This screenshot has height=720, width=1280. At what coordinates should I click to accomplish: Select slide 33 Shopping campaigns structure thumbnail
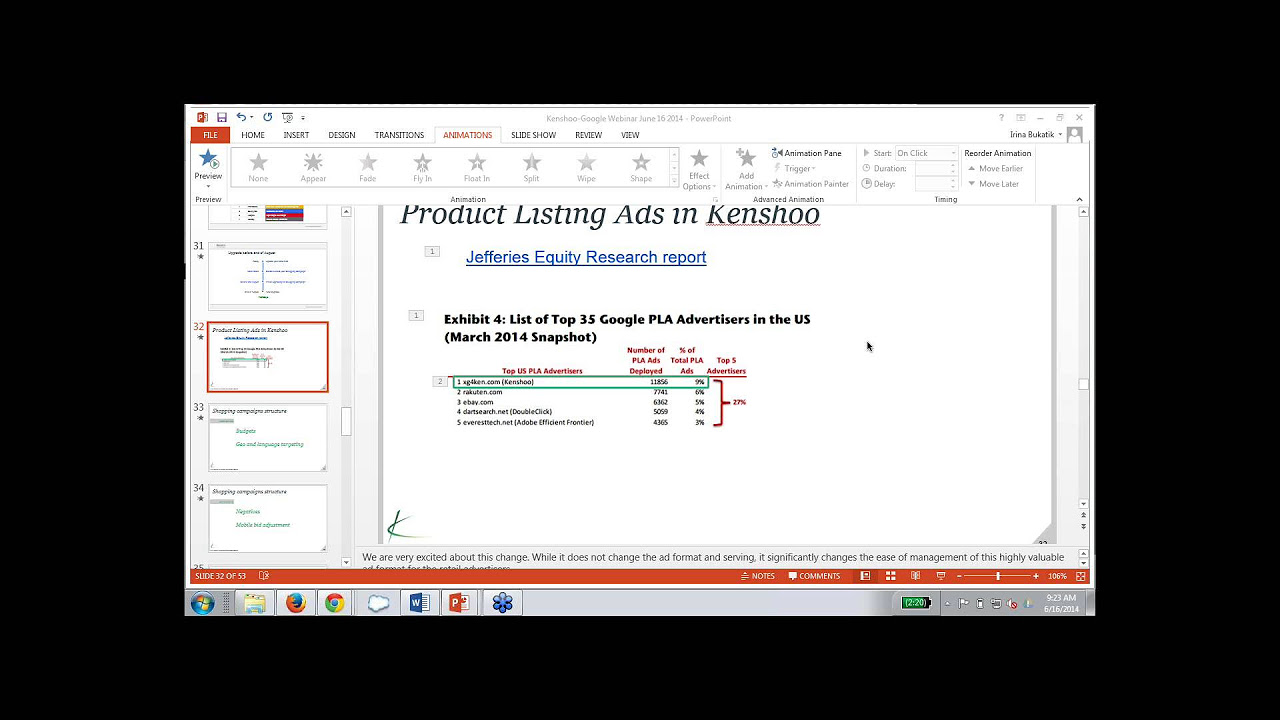[267, 437]
